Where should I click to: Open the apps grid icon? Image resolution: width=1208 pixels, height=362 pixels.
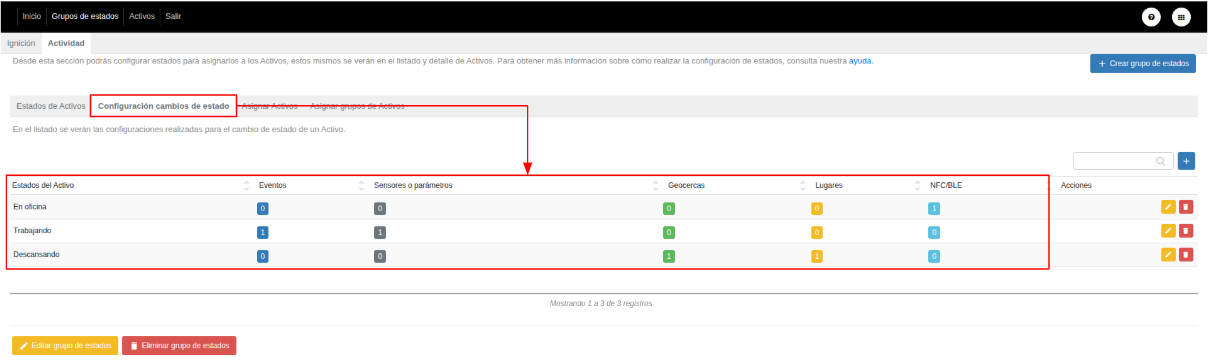(1181, 17)
